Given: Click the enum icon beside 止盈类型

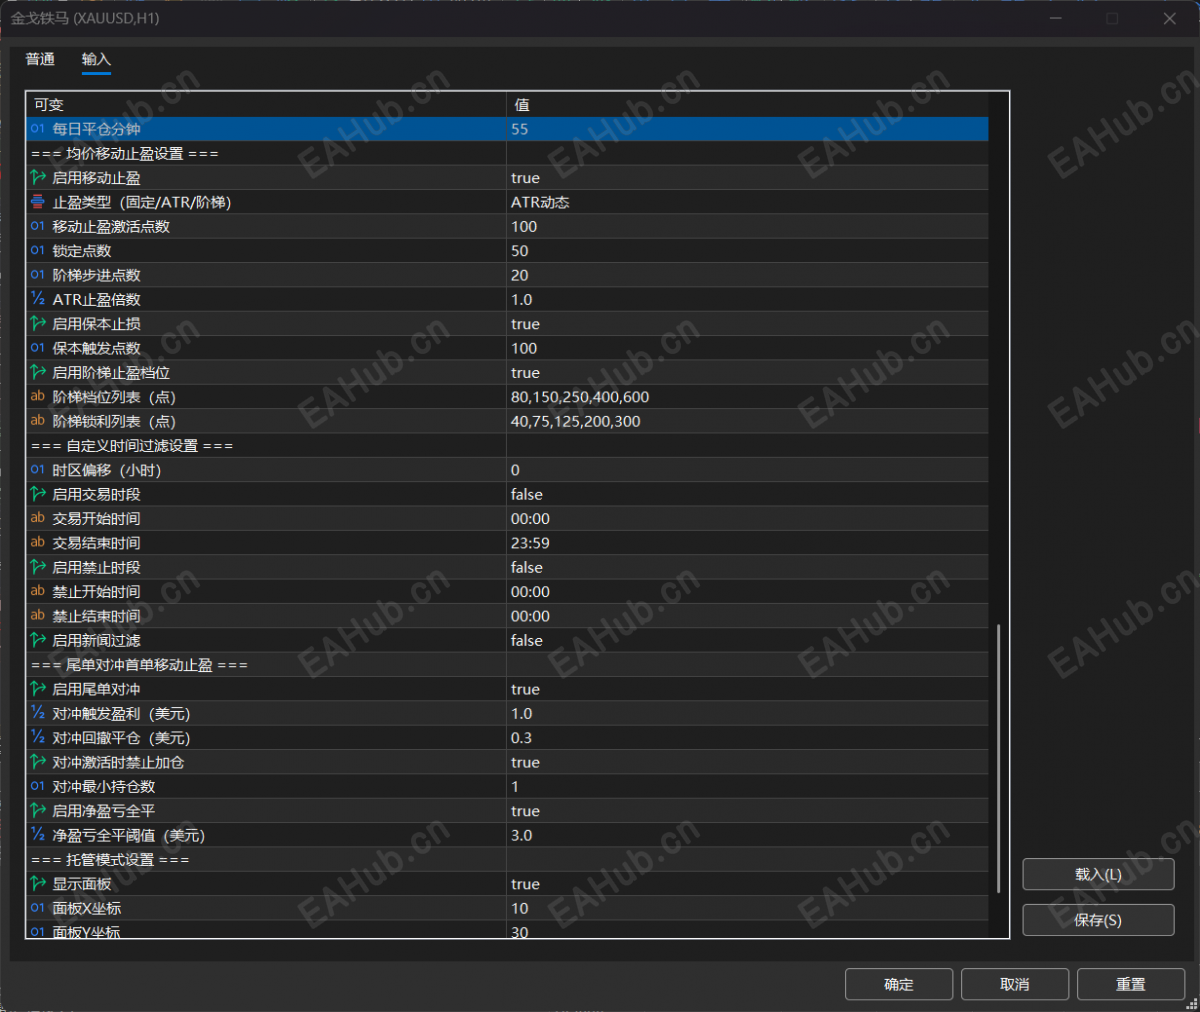Looking at the screenshot, I should [x=38, y=202].
